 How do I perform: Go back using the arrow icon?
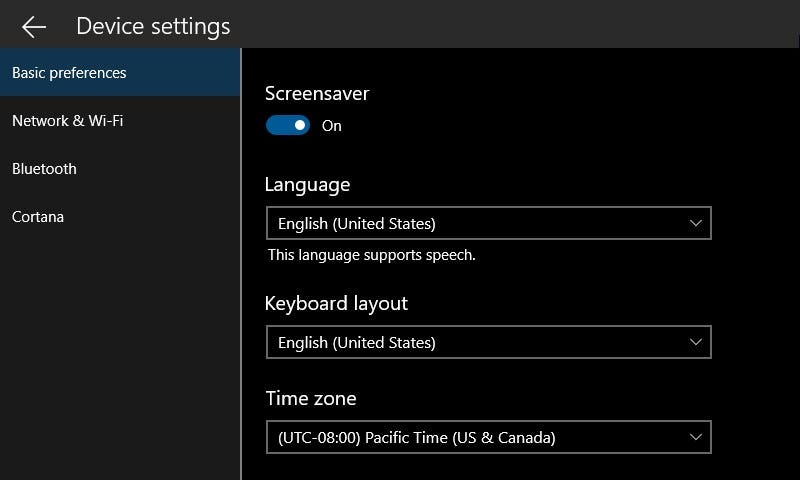tap(34, 27)
